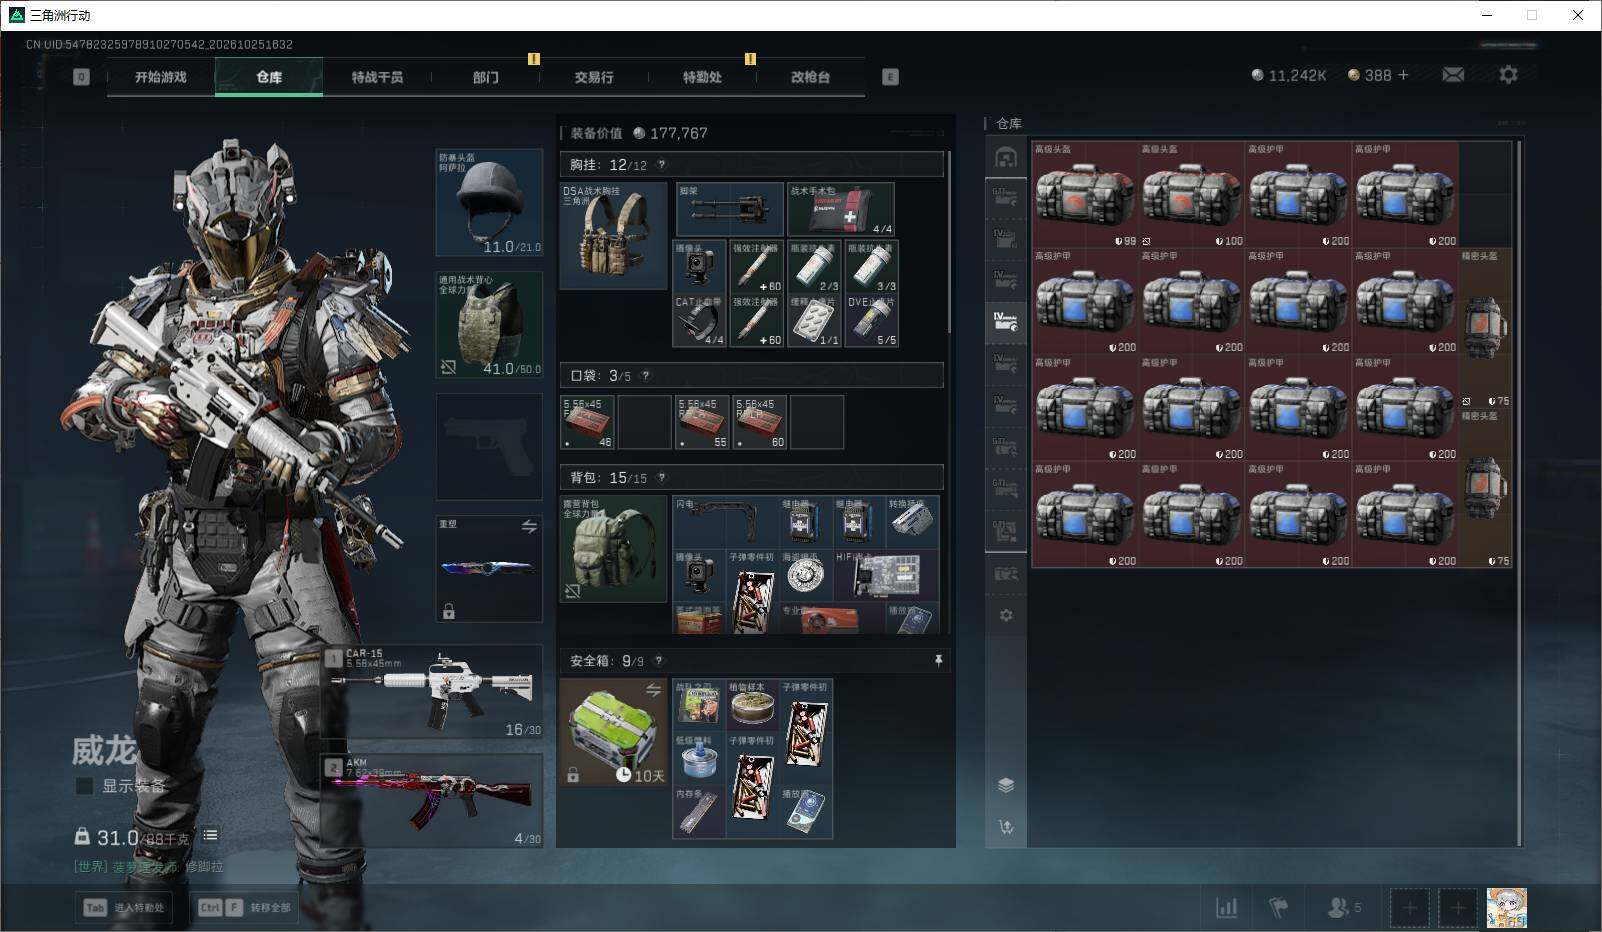Click the swap icon on melee weapon slot
The image size is (1602, 932).
(x=529, y=527)
